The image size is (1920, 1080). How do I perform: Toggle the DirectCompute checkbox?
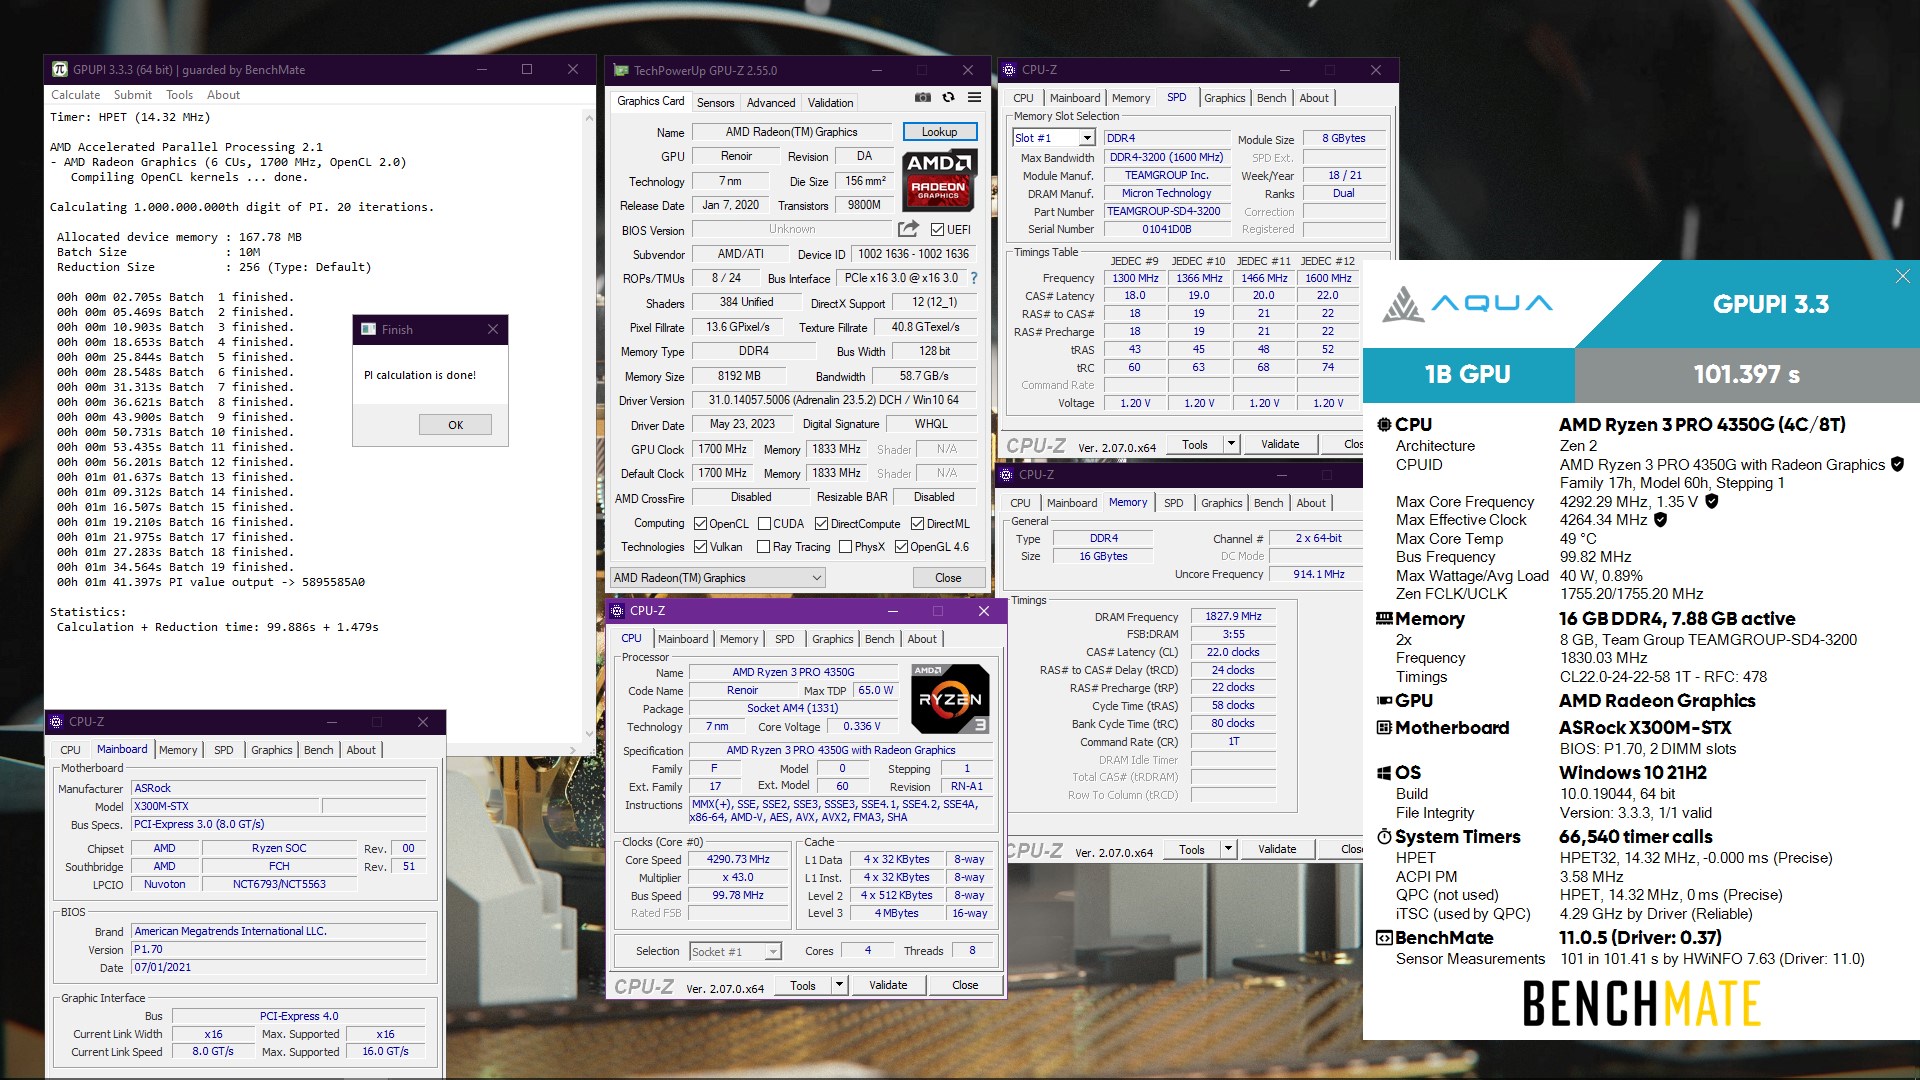tap(821, 524)
